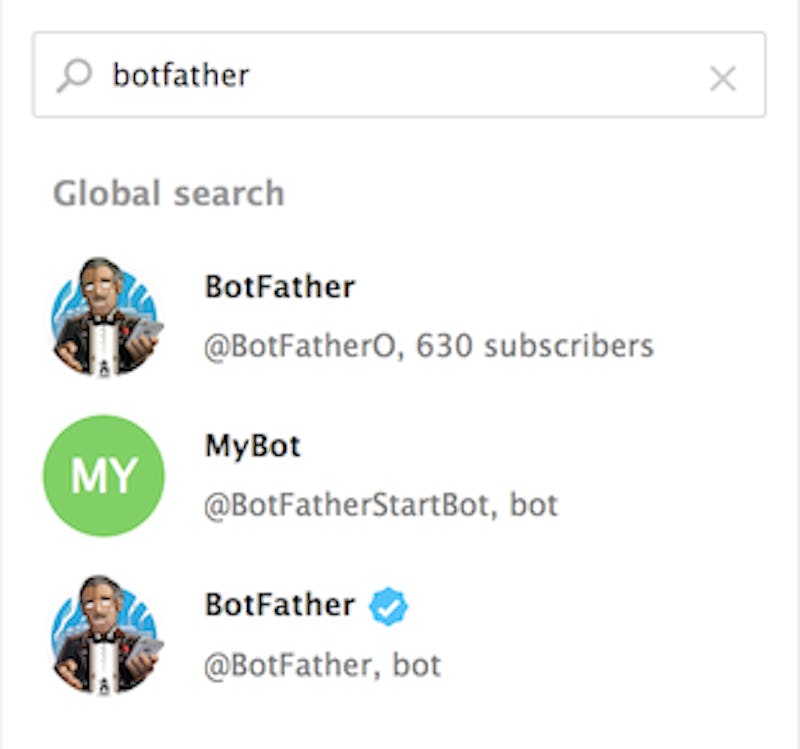Select the verified BotFather bot name
This screenshot has height=749, width=800.
(280, 605)
